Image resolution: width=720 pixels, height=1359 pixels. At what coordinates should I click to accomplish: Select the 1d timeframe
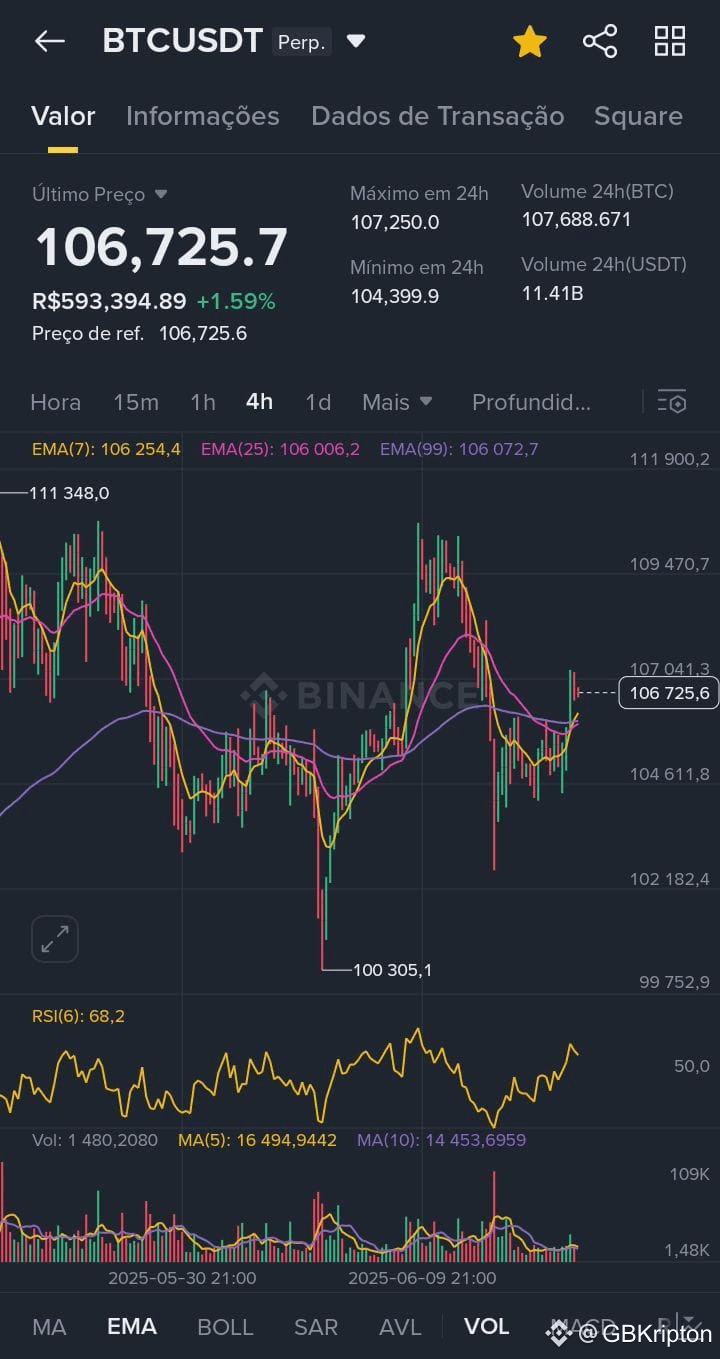coord(318,402)
